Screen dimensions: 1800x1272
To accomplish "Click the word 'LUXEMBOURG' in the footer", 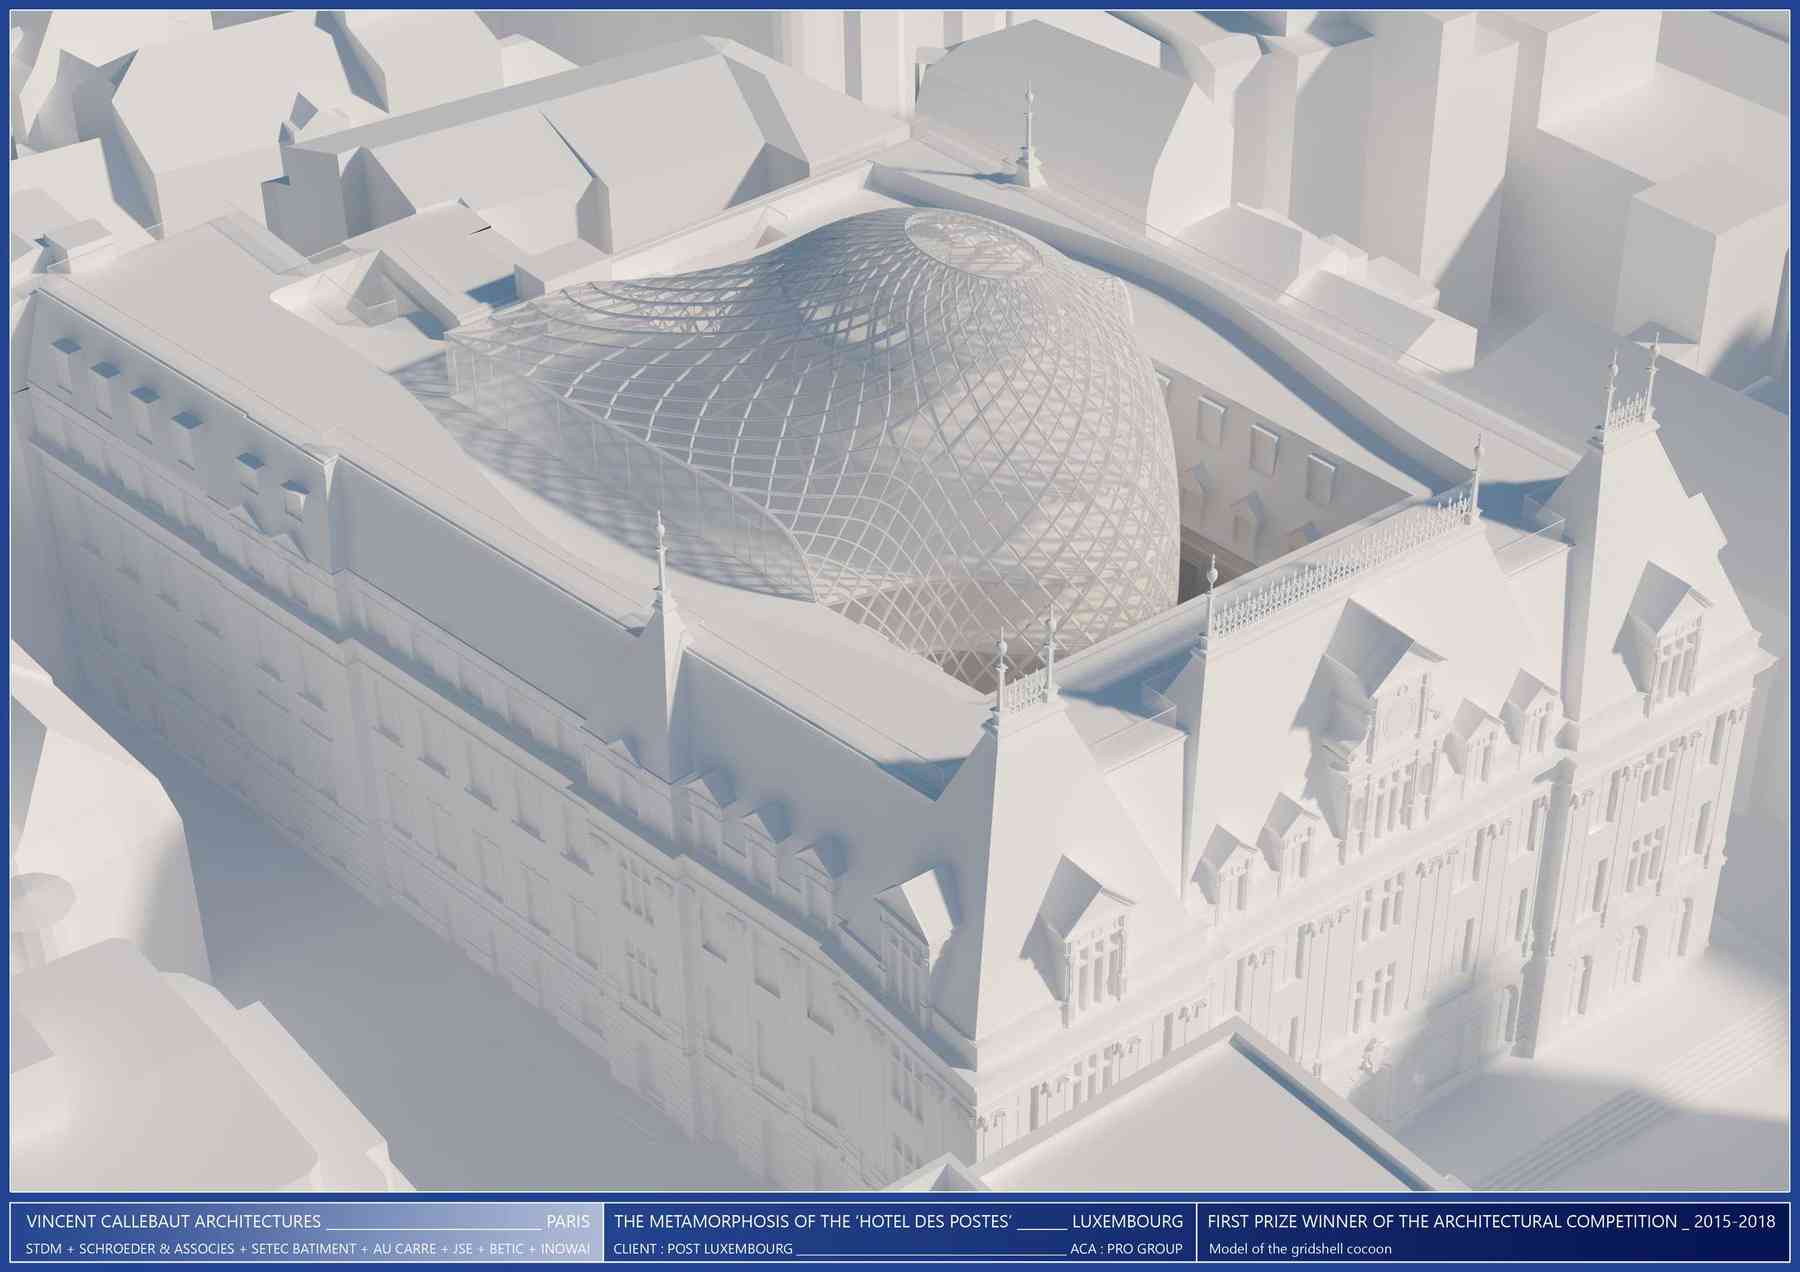I will tap(1127, 1221).
